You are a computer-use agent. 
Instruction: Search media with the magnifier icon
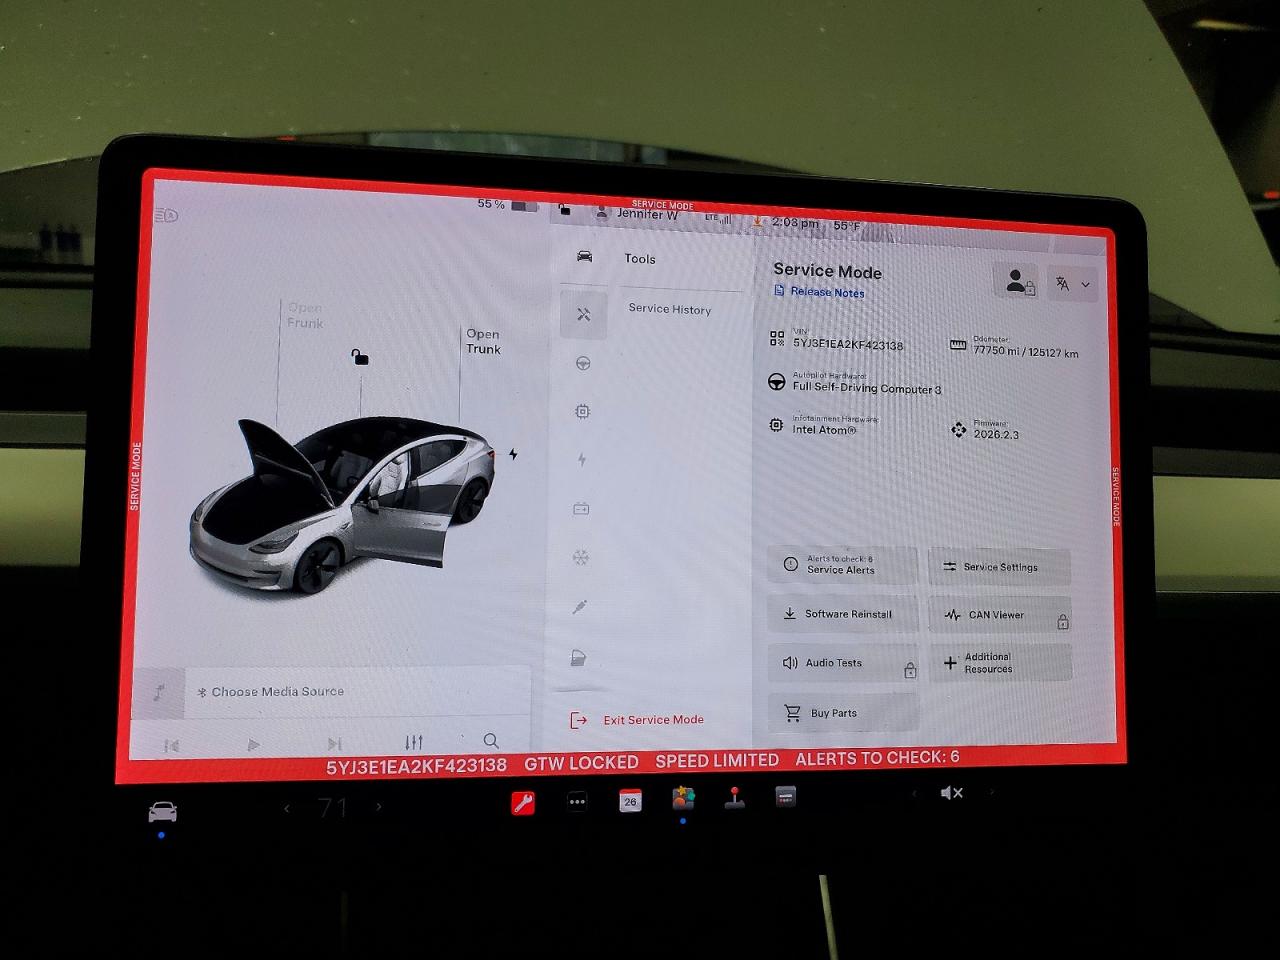(x=491, y=741)
